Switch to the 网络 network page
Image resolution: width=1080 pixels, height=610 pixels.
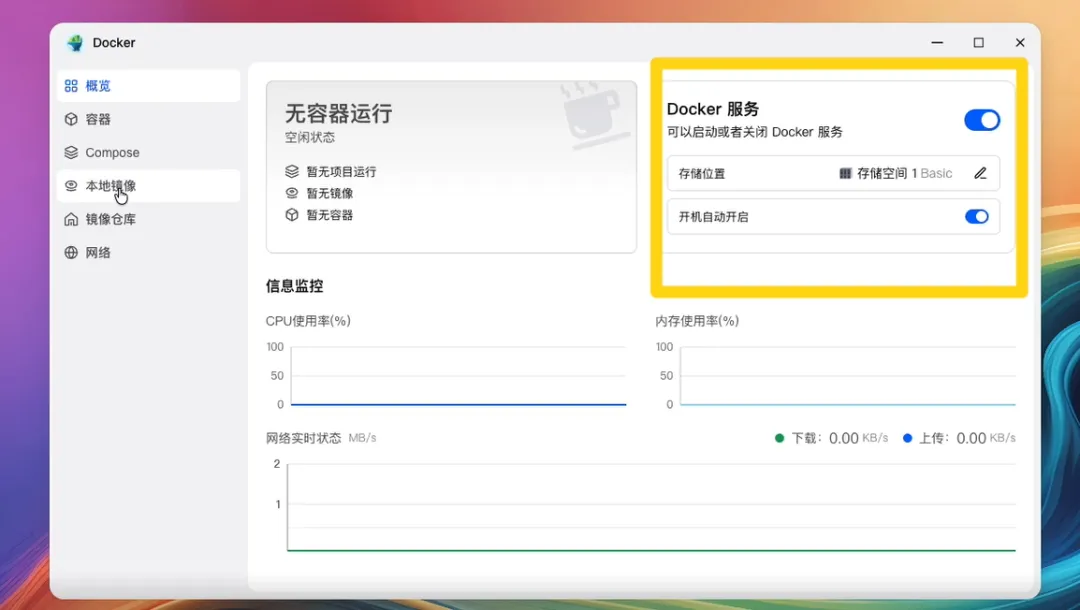[148, 253]
